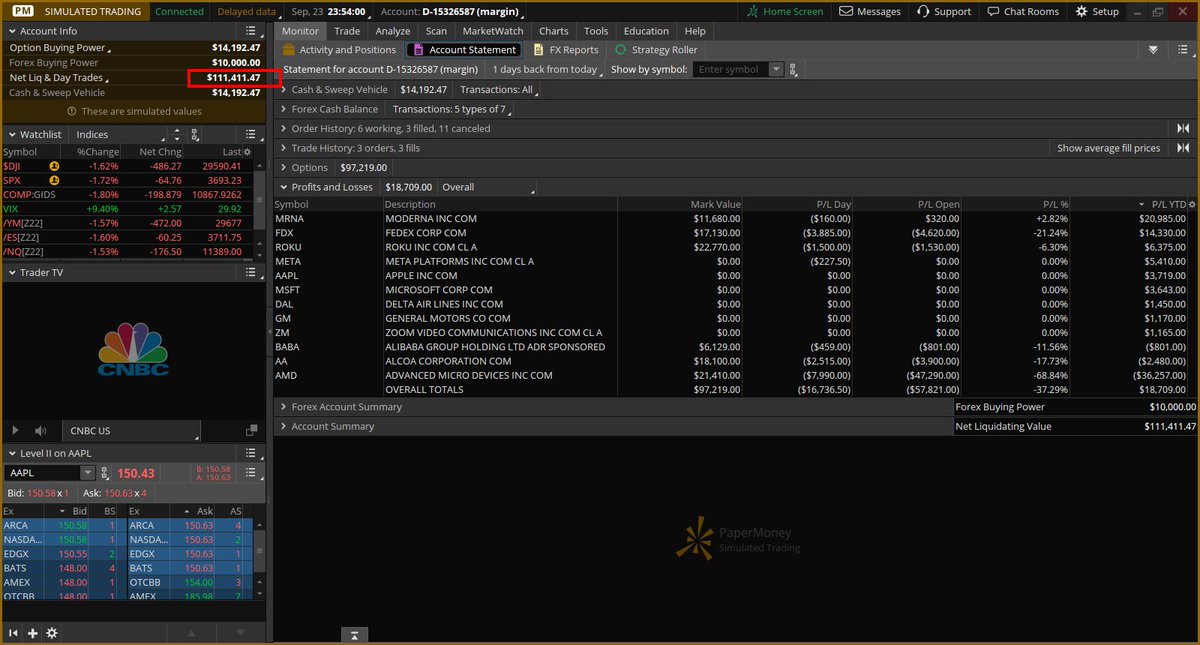Screen dimensions: 1200x645
Task: Click the FDX row in Profits and Losses
Action: click(735, 232)
